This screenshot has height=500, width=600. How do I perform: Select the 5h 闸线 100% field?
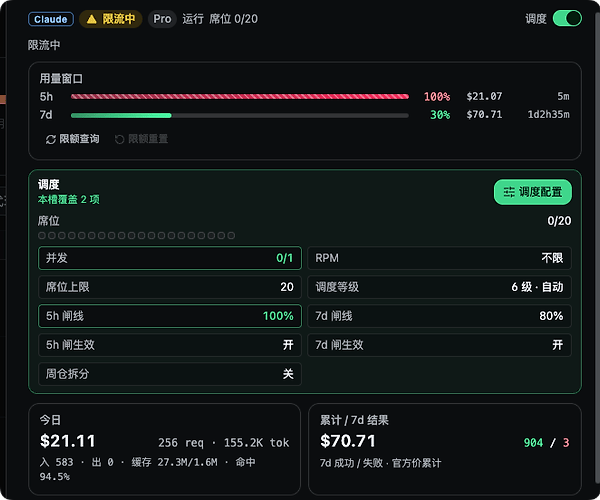[170, 316]
